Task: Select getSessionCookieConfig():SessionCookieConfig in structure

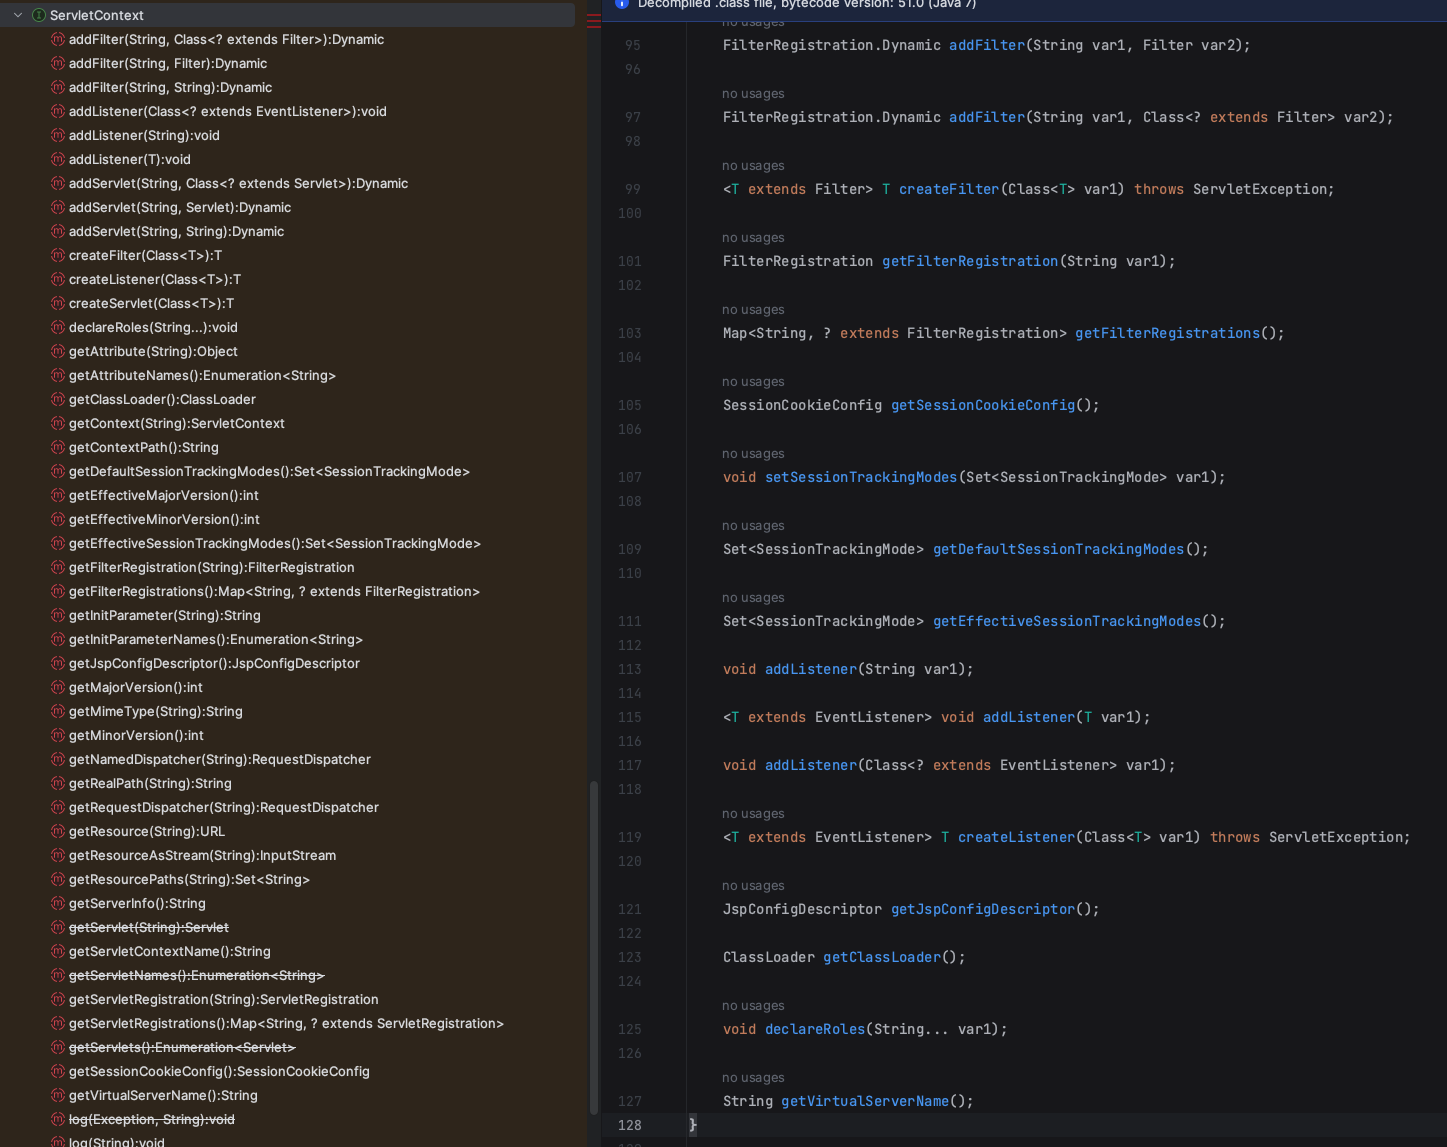Action: [219, 1071]
